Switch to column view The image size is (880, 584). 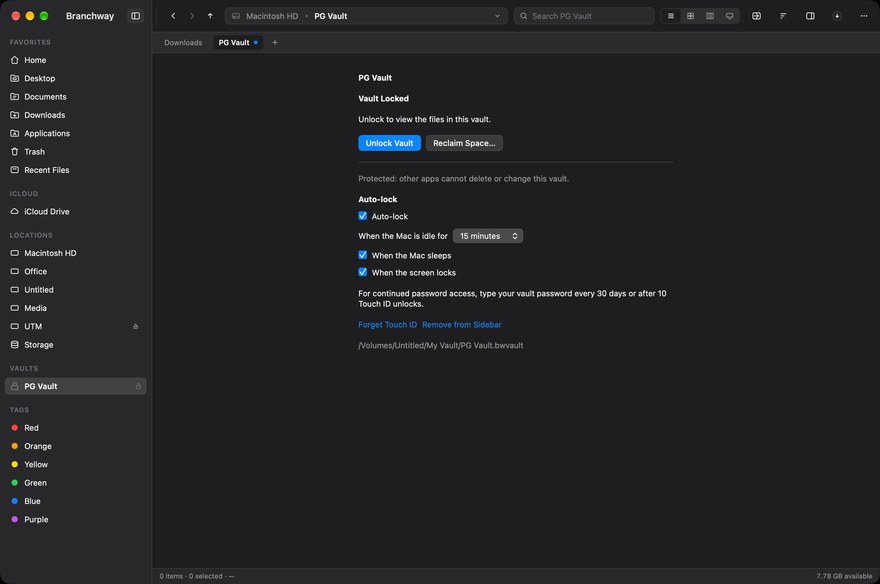710,16
